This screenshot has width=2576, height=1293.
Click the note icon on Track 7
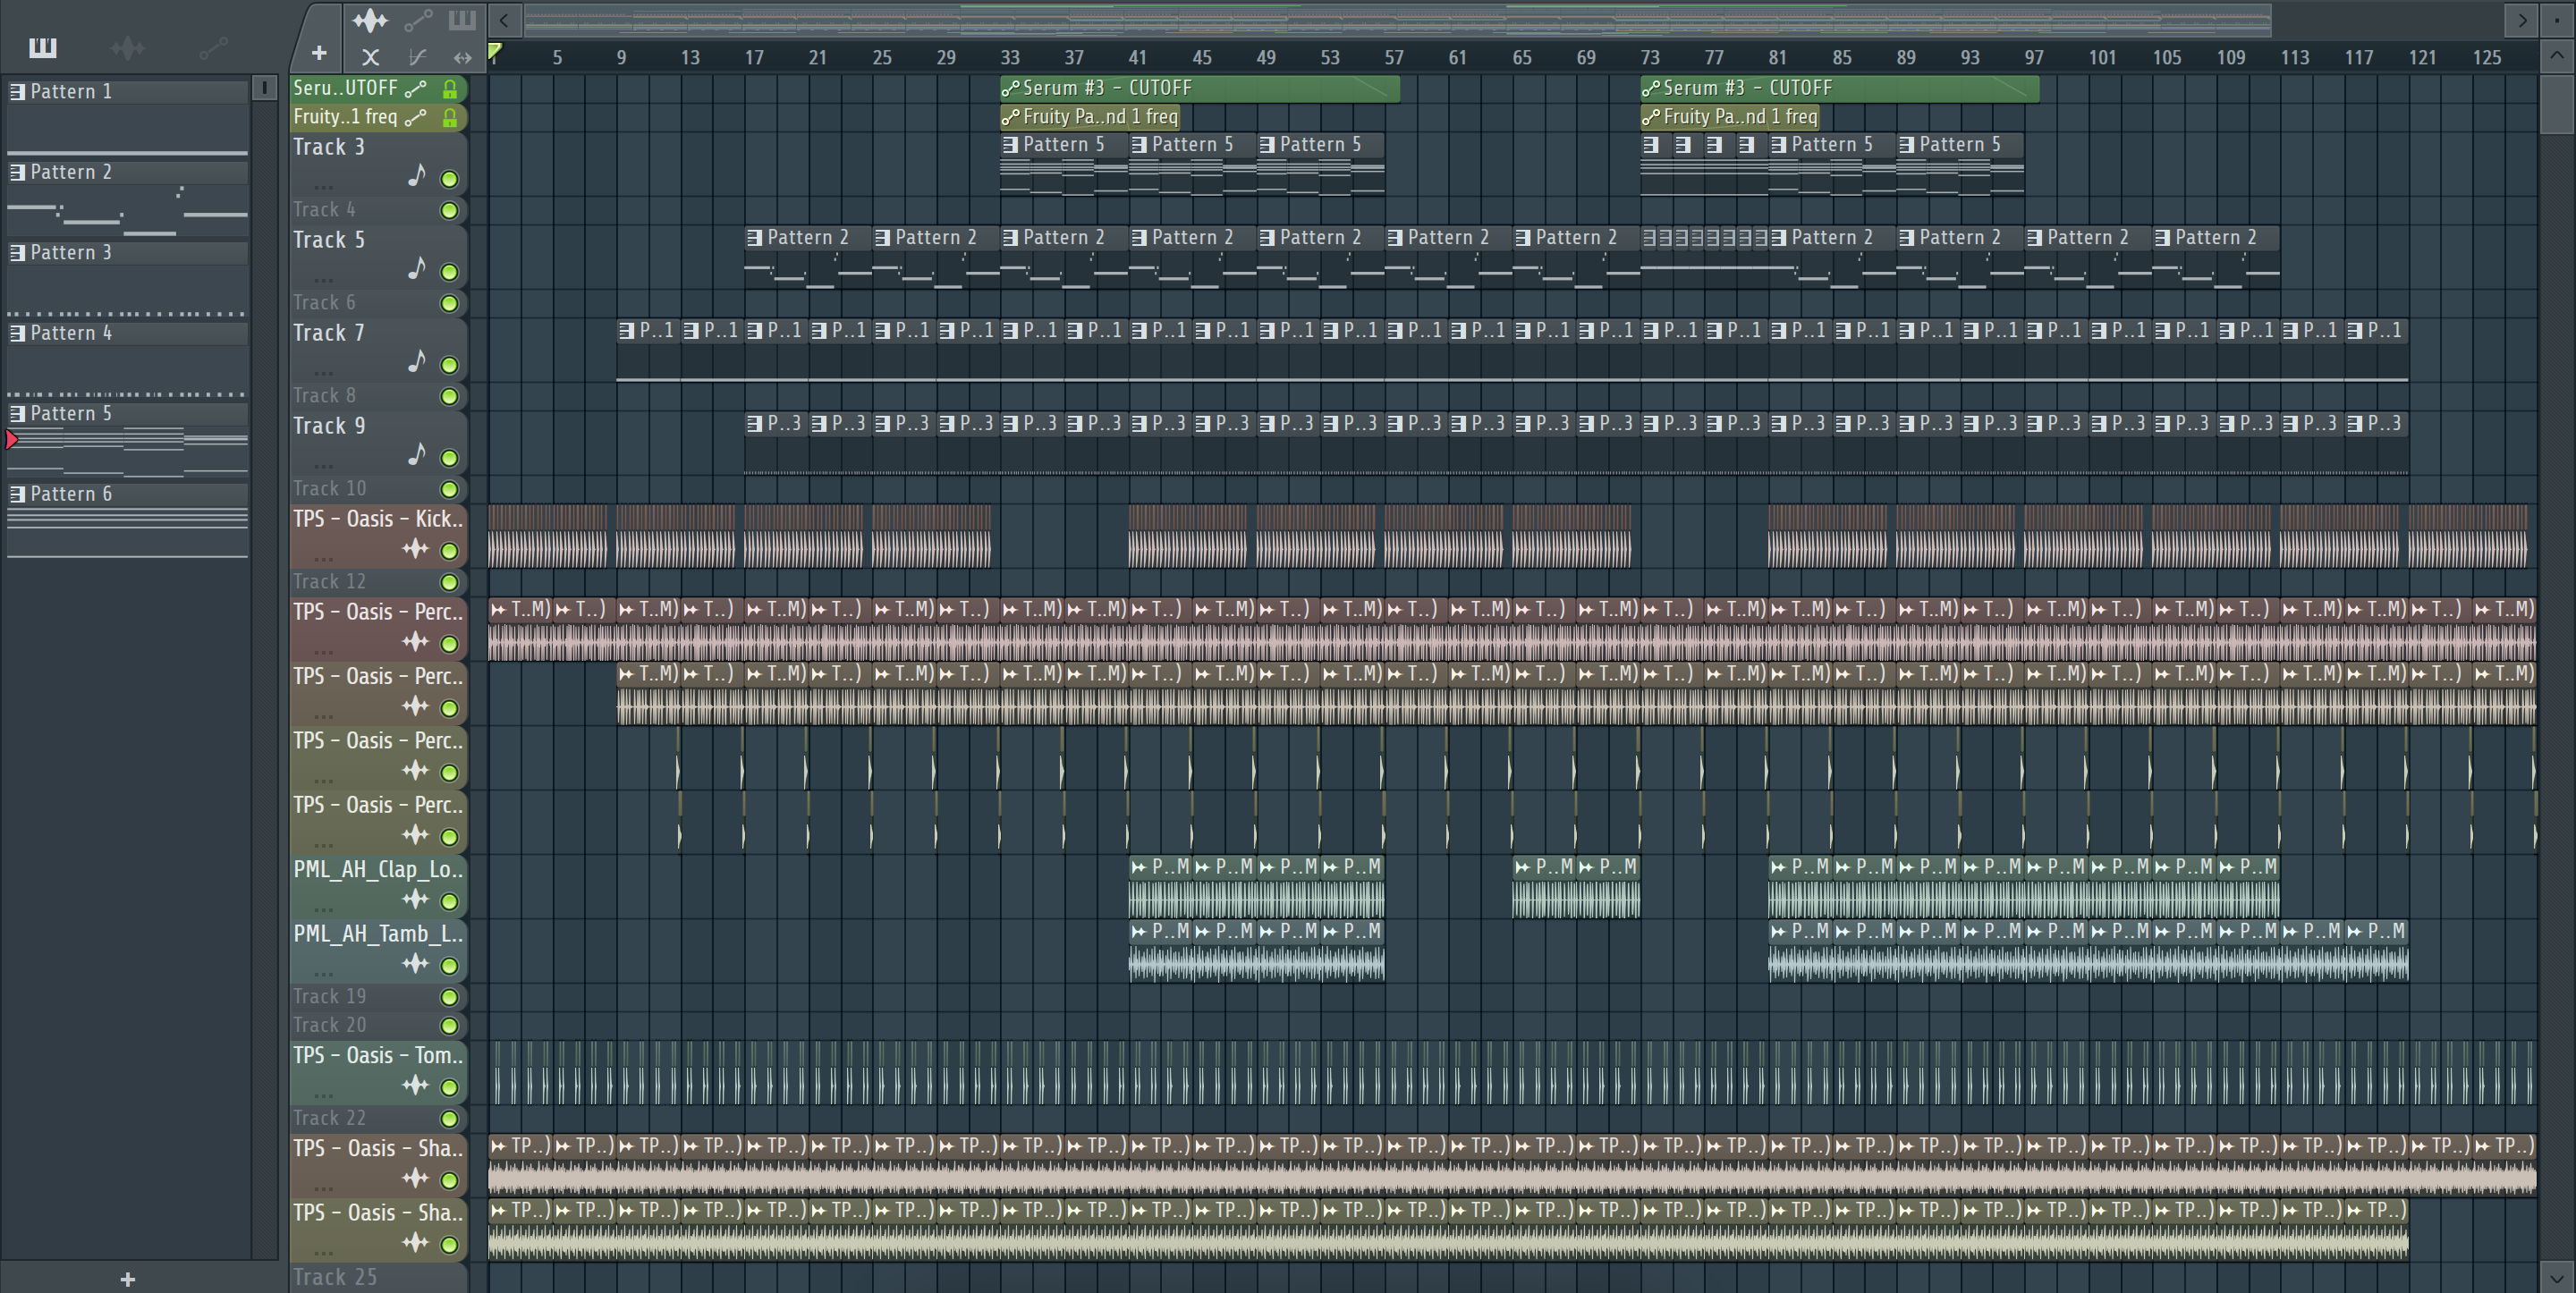pyautogui.click(x=417, y=361)
